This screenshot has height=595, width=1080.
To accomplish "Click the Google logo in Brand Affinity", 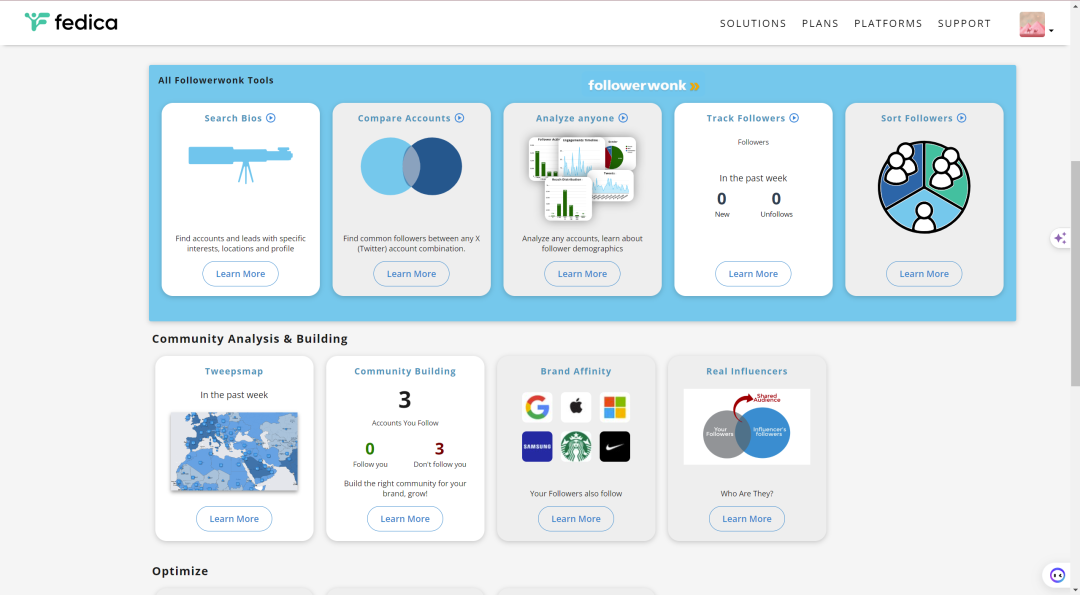I will pyautogui.click(x=537, y=407).
